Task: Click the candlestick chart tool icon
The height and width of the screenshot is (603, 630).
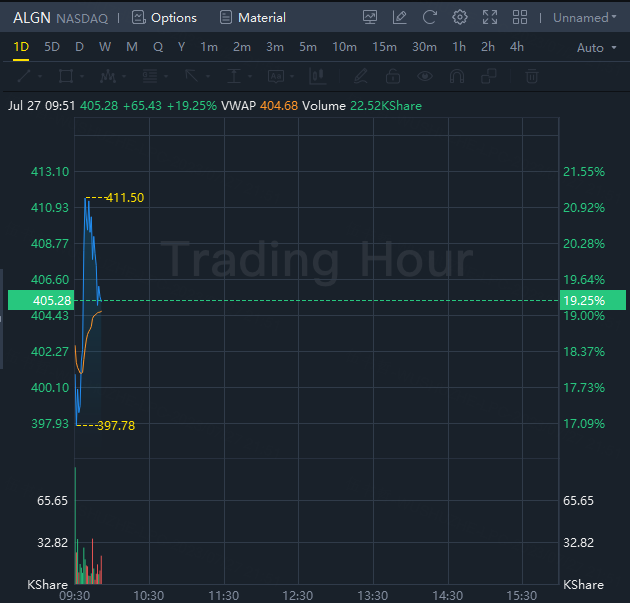Action: (317, 76)
